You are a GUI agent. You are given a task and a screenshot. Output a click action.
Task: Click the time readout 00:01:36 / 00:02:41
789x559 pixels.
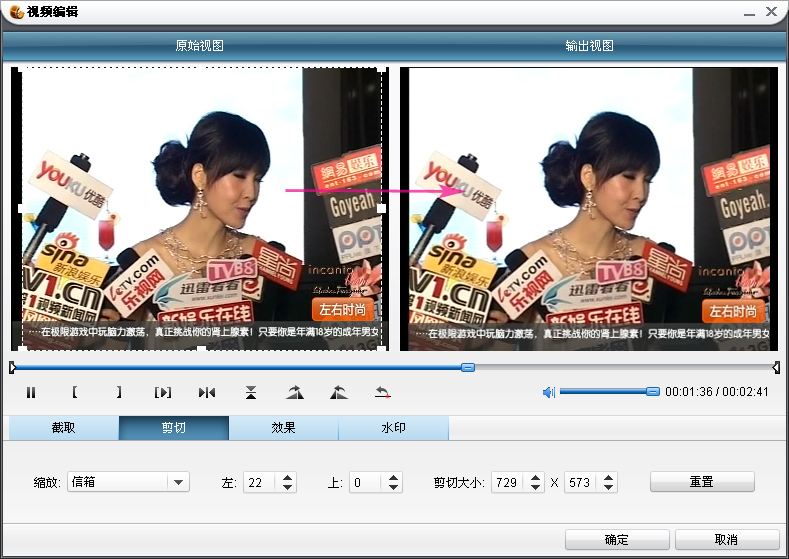(x=717, y=391)
